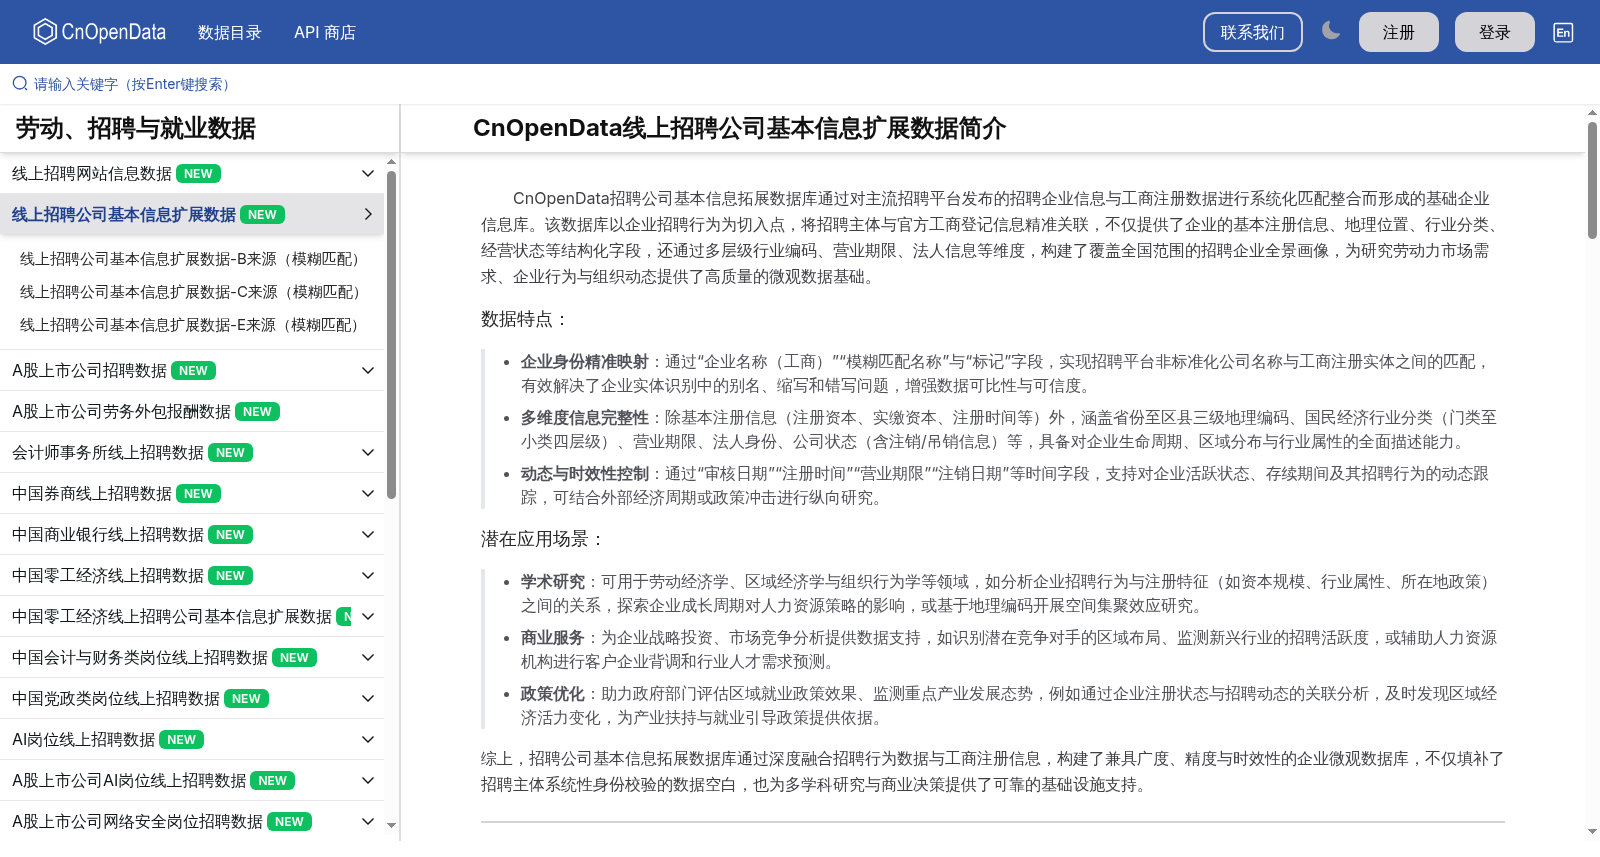Click the 数据特点： heading
Image resolution: width=1600 pixels, height=857 pixels.
point(525,319)
